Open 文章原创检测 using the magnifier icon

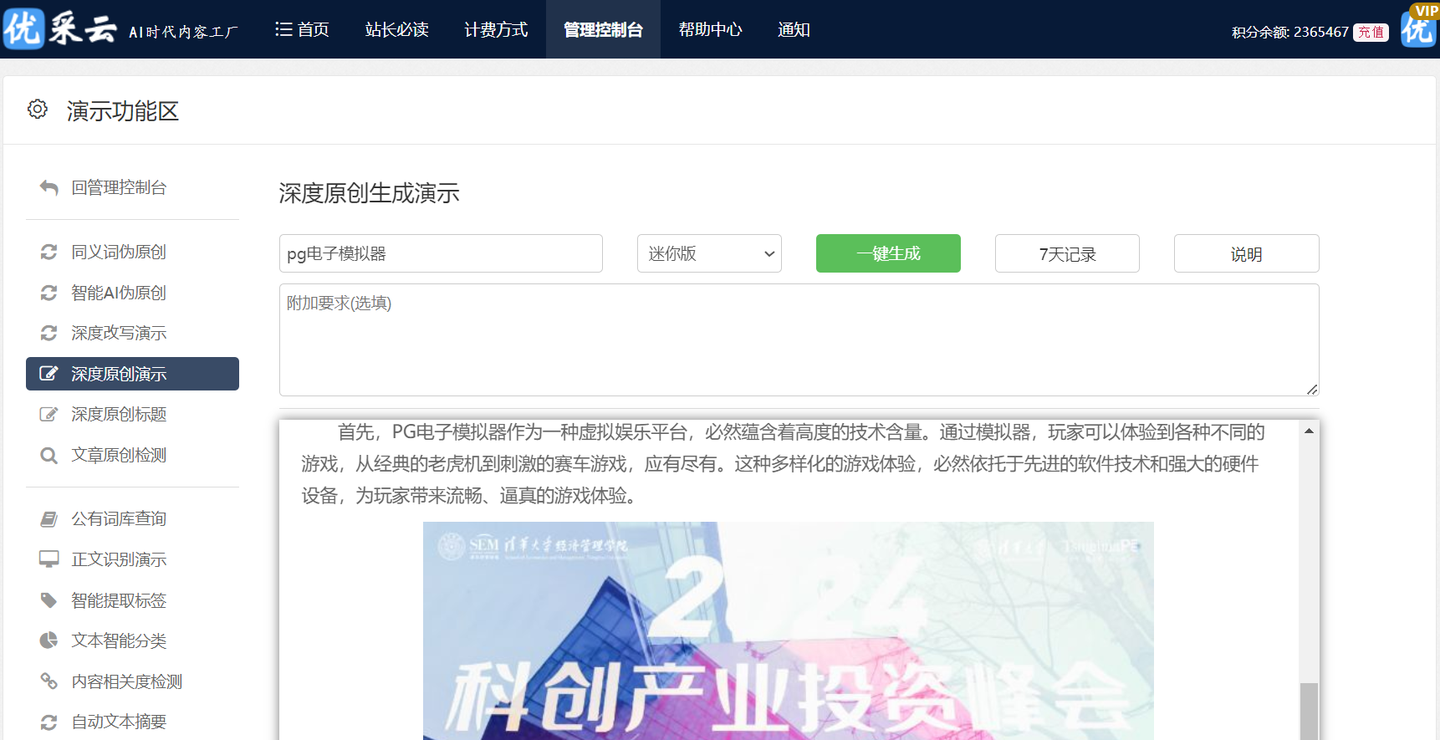pyautogui.click(x=48, y=454)
